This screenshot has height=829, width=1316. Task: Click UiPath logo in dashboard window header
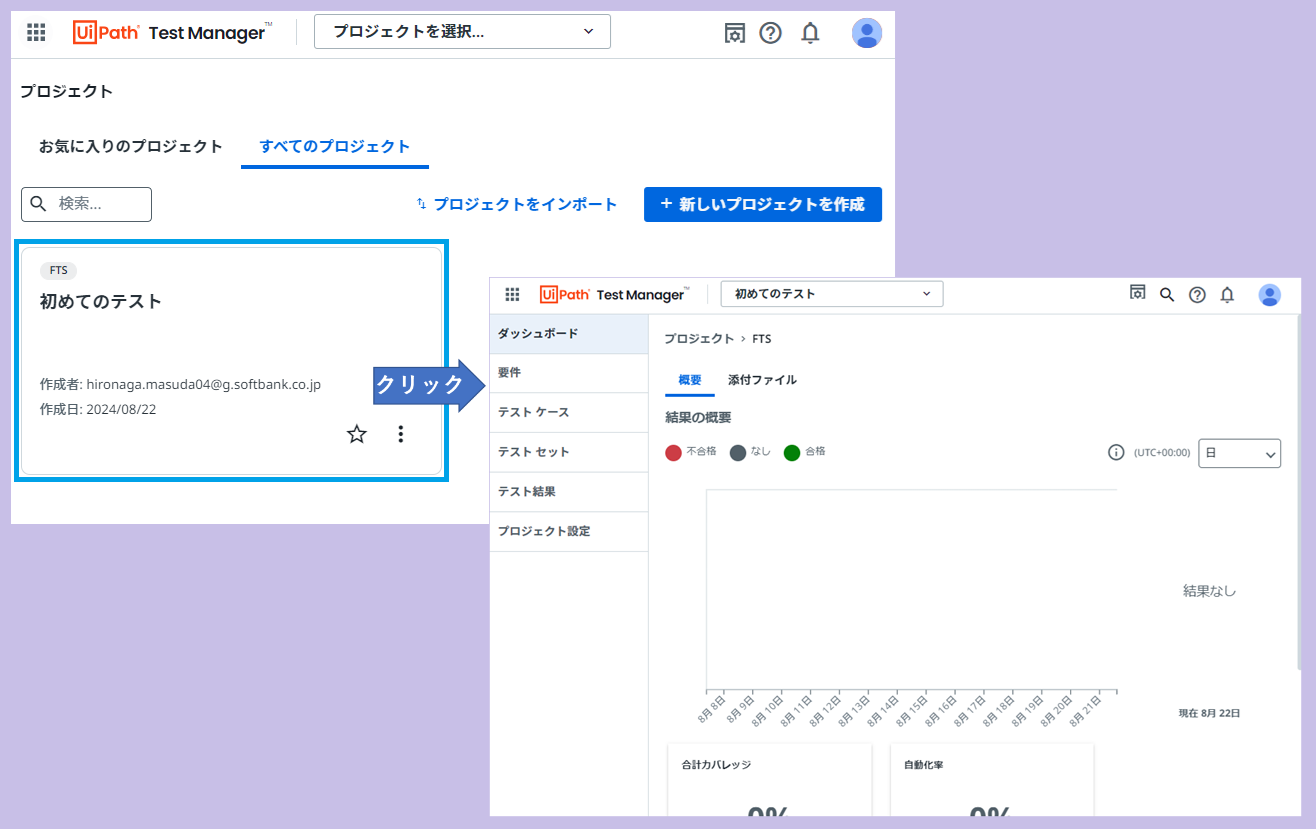[x=564, y=294]
